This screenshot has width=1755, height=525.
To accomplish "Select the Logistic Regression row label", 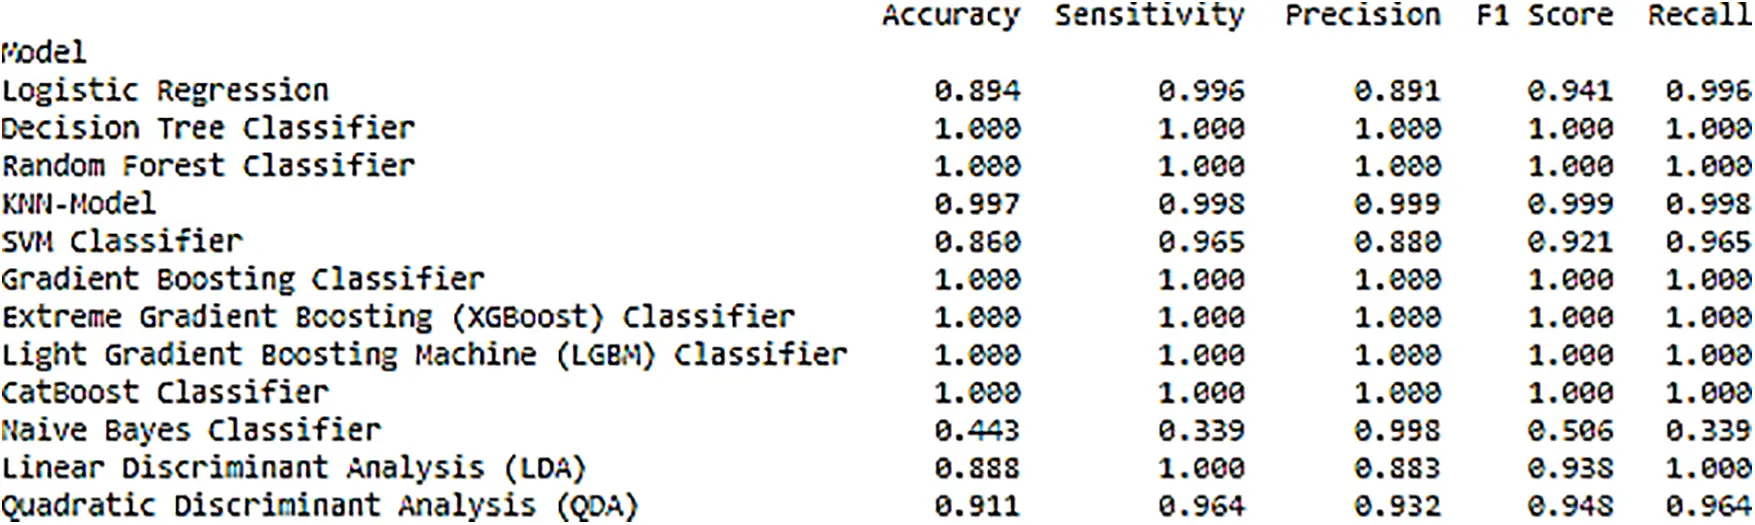I will click(165, 91).
